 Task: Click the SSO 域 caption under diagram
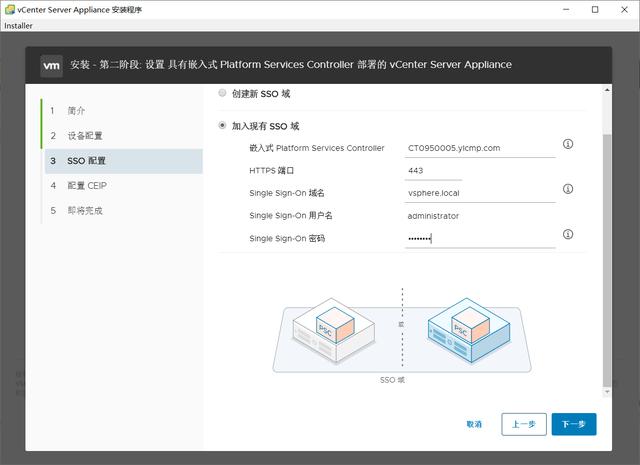tap(392, 380)
